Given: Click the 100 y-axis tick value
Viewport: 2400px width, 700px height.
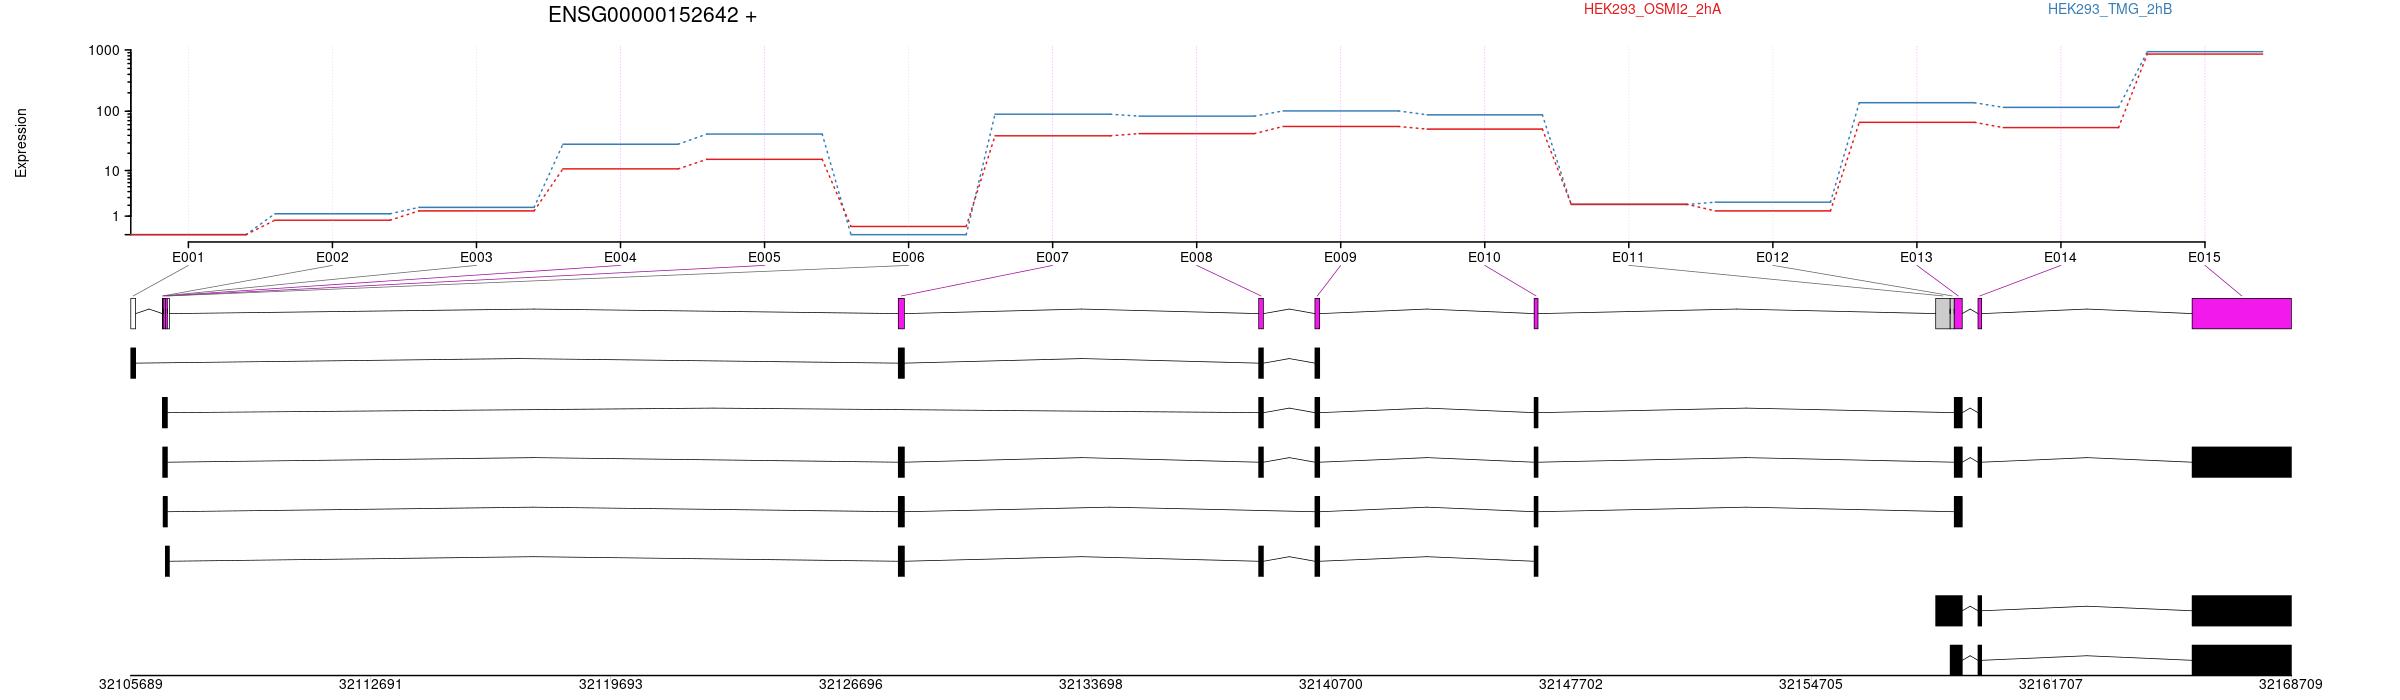Looking at the screenshot, I should (108, 111).
